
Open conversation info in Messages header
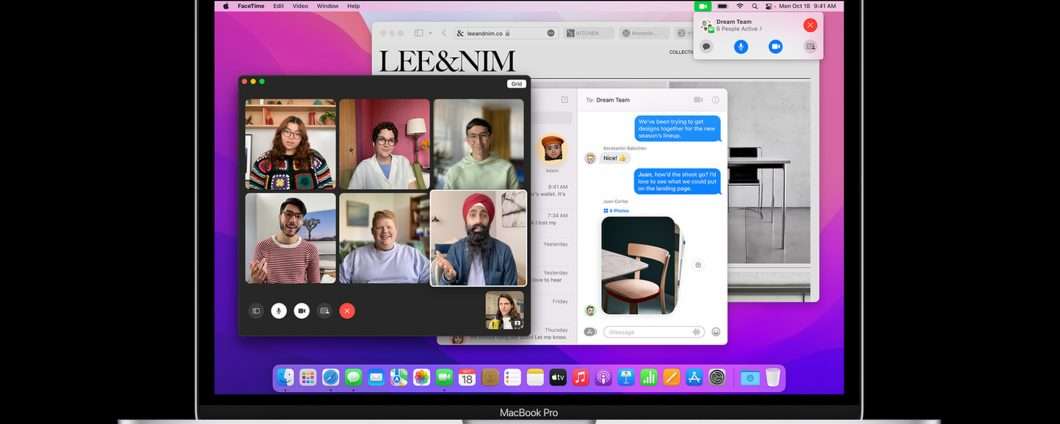point(715,100)
